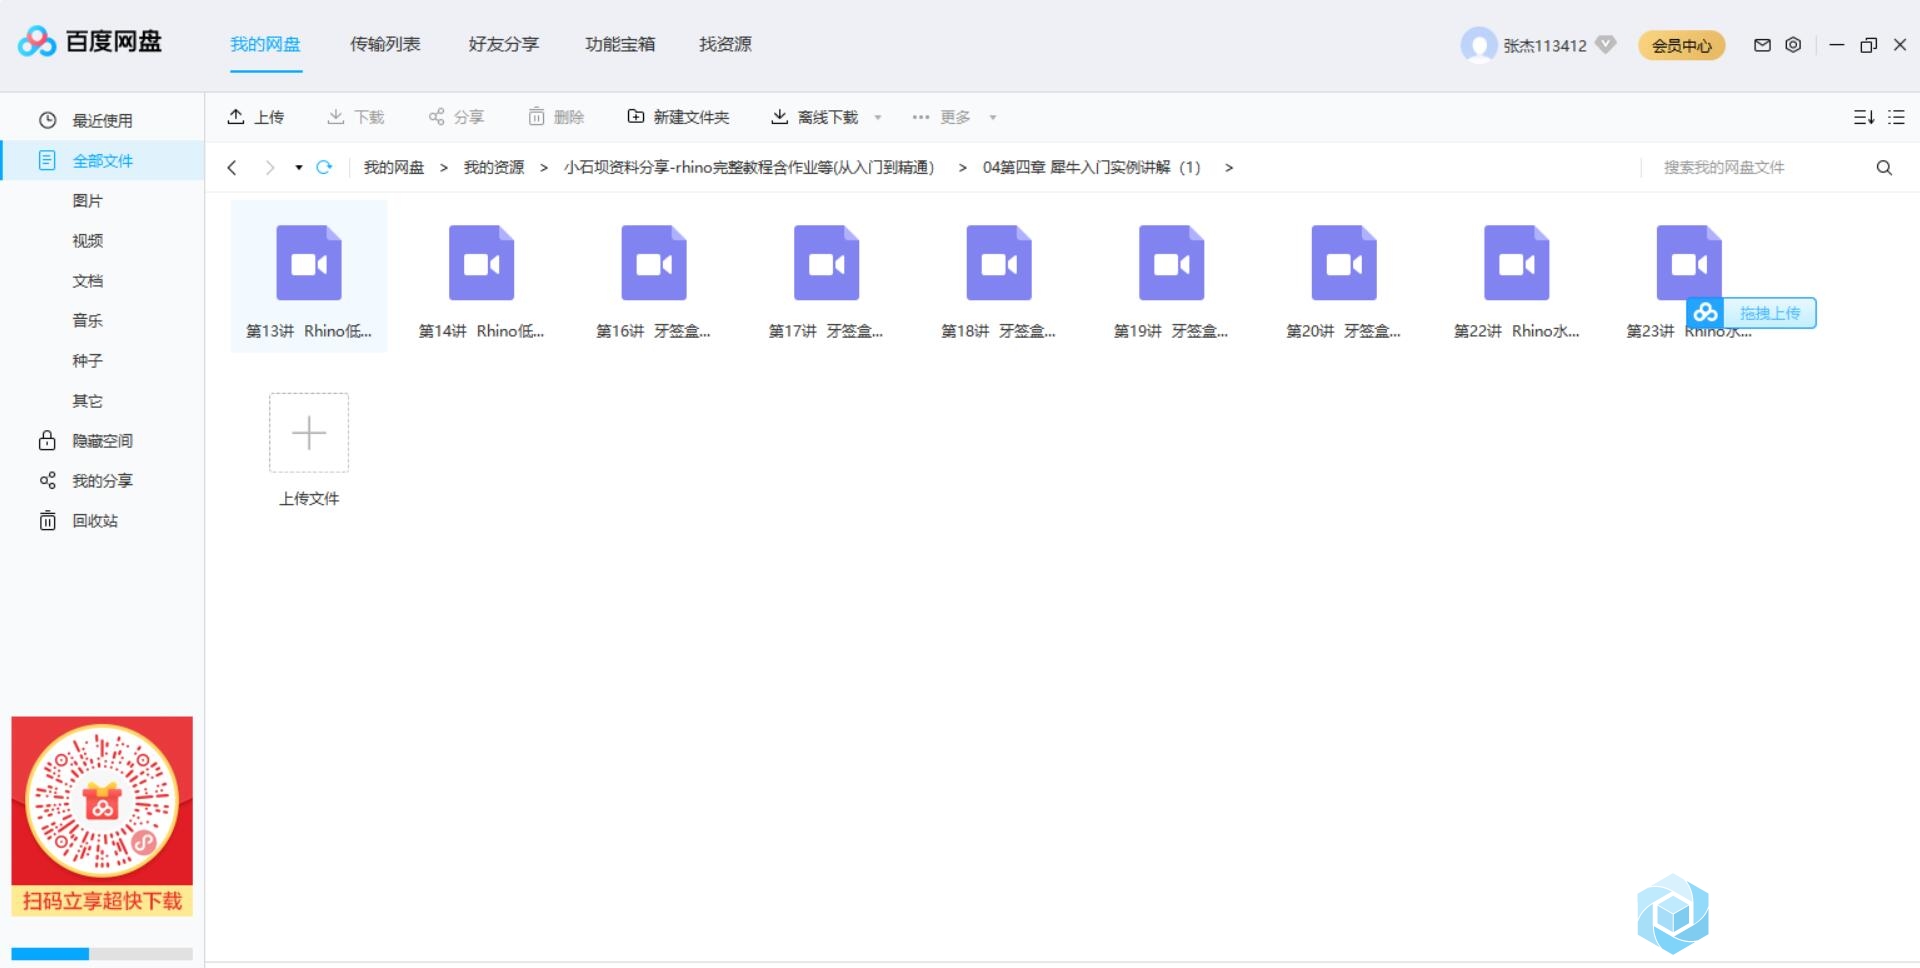Click the QR code download banner

tap(102, 816)
